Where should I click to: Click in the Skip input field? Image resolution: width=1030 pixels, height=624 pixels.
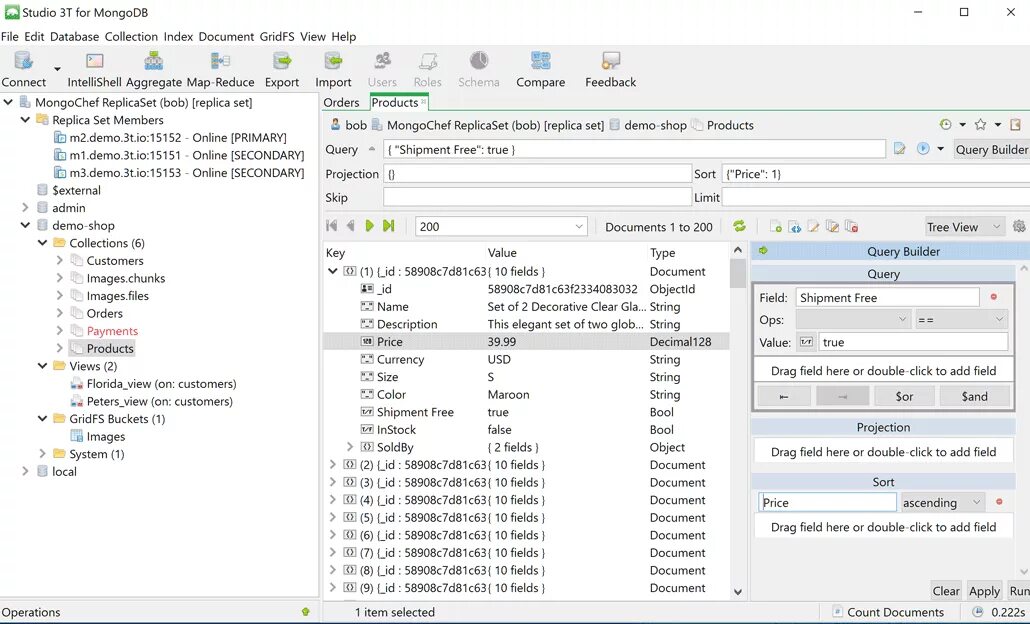(x=537, y=198)
